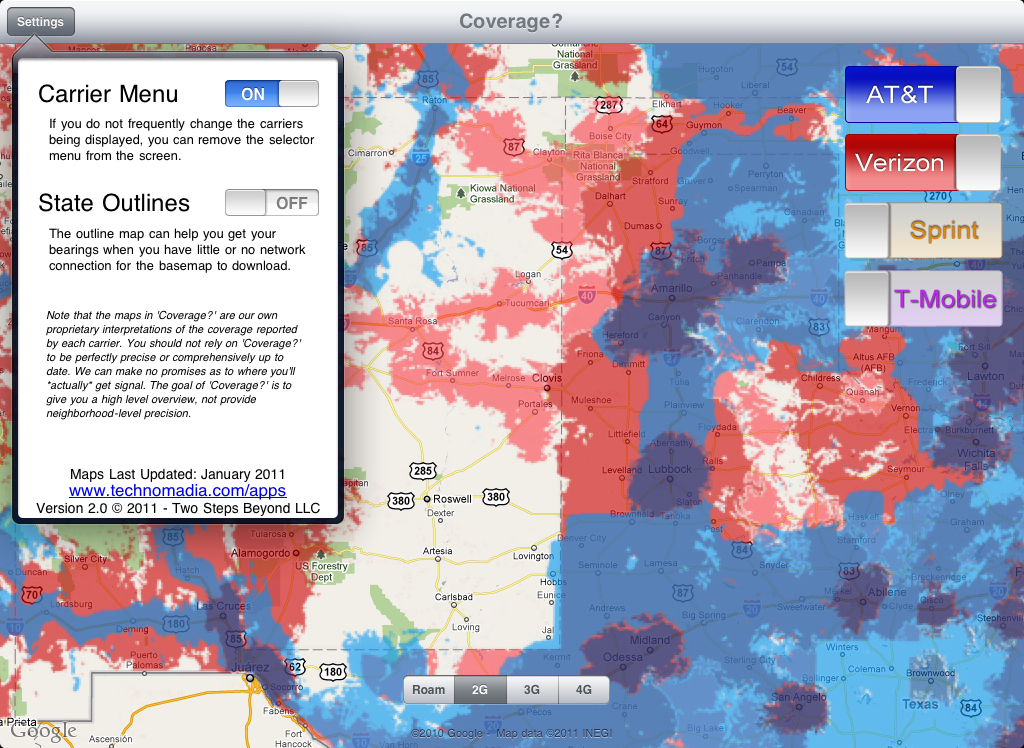
Task: Click the US 70 highway shield
Action: (x=32, y=596)
